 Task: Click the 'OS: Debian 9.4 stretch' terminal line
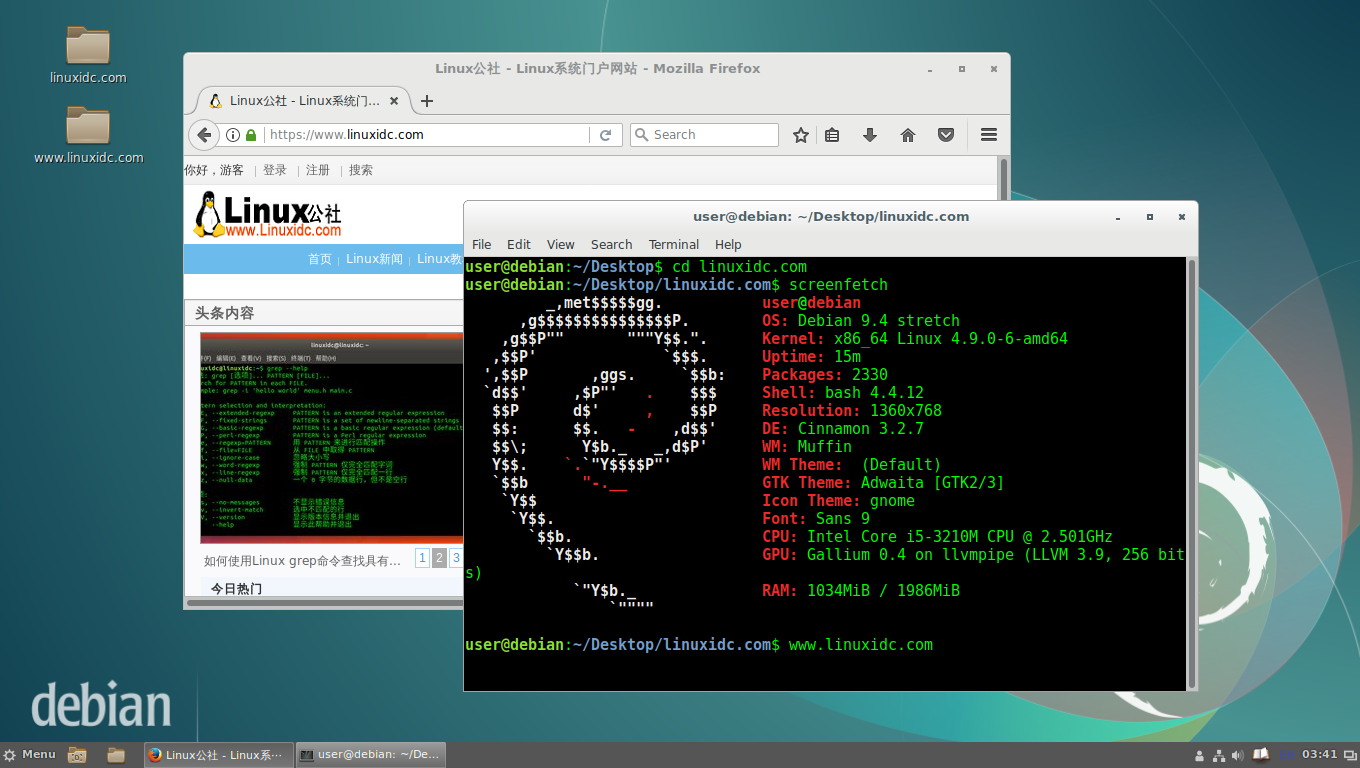[x=861, y=321]
